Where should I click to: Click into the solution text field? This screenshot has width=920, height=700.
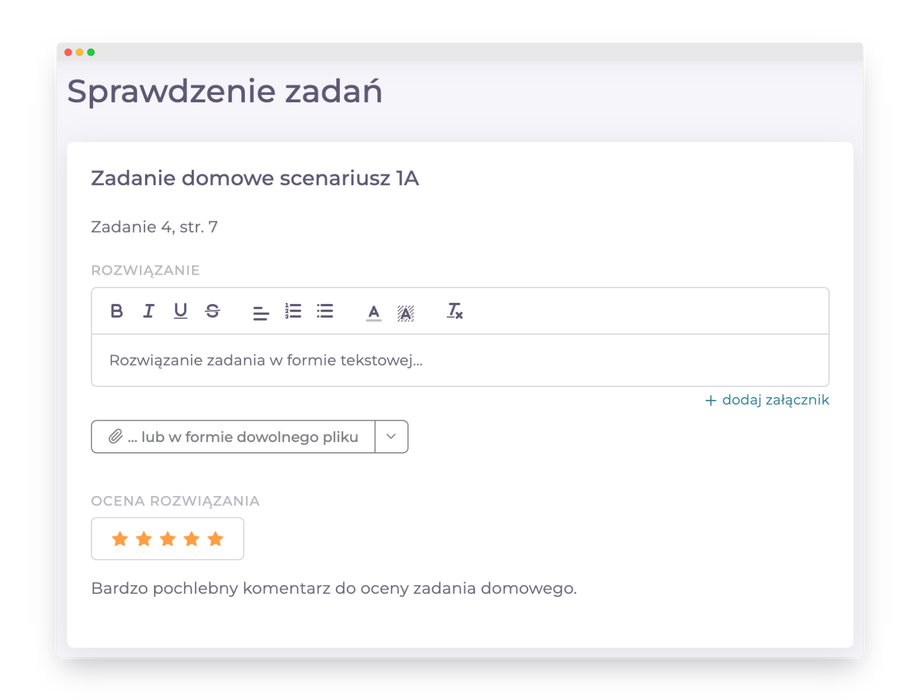[x=460, y=360]
